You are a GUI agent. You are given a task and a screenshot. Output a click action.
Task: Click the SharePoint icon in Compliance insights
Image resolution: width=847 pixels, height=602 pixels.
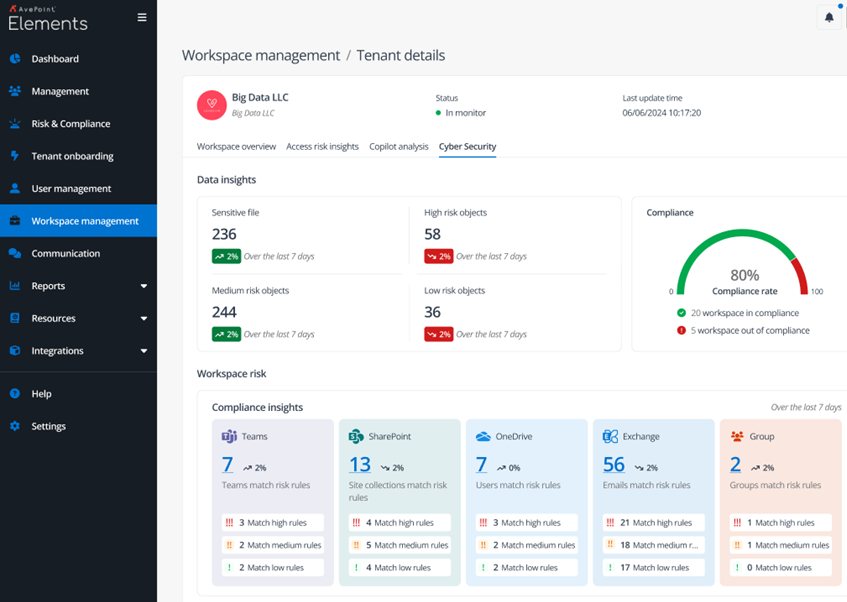pyautogui.click(x=356, y=436)
